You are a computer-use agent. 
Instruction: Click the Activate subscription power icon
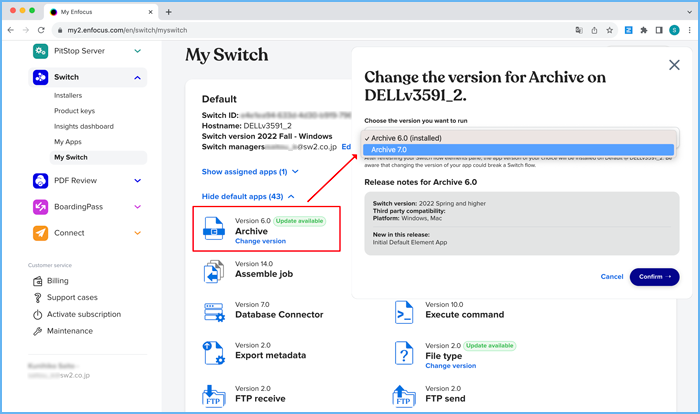tap(38, 314)
